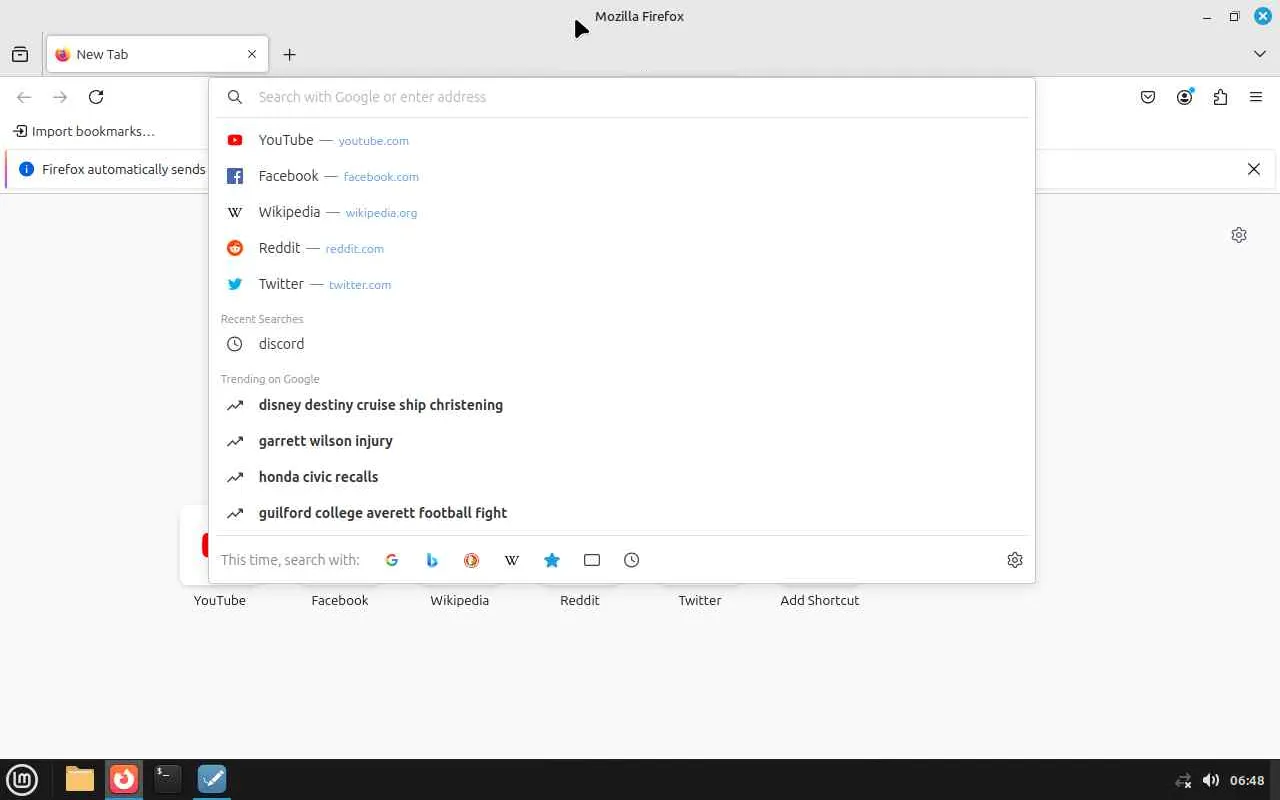Select the Reddit reddit.com suggestion
The image size is (1280, 800).
622,248
